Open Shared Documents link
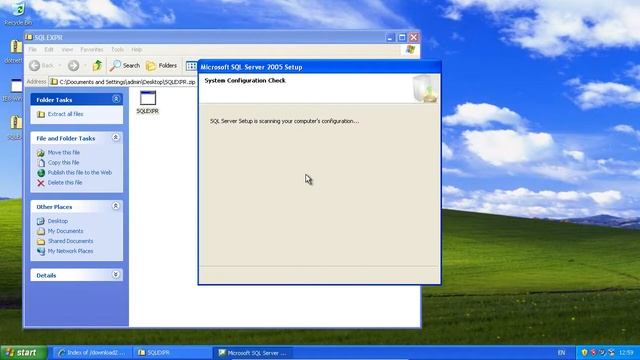This screenshot has width=640, height=360. [70, 241]
